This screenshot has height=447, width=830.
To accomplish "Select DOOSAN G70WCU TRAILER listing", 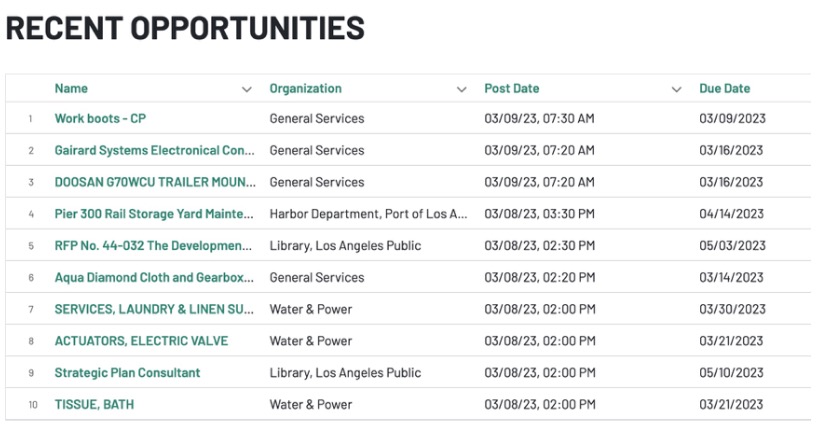I will [155, 182].
